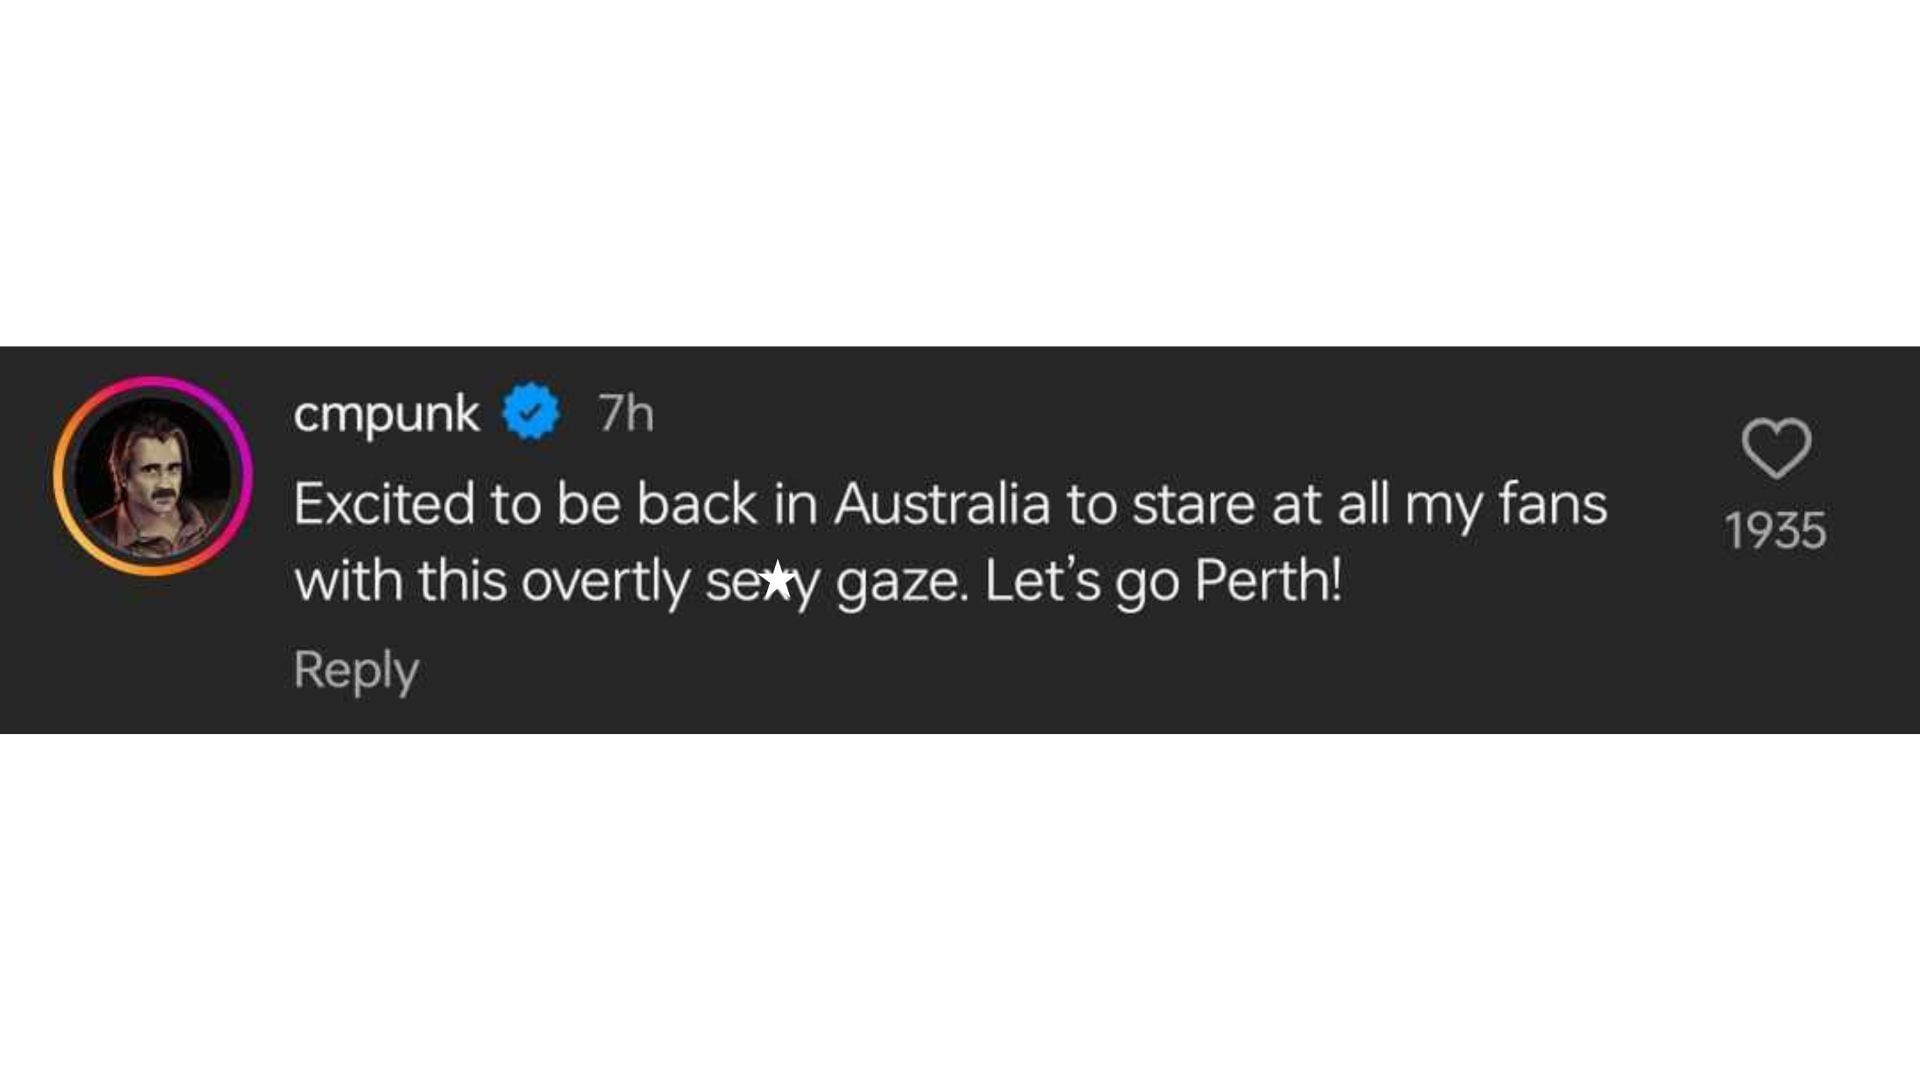View the 1935 likes count

coord(1776,531)
